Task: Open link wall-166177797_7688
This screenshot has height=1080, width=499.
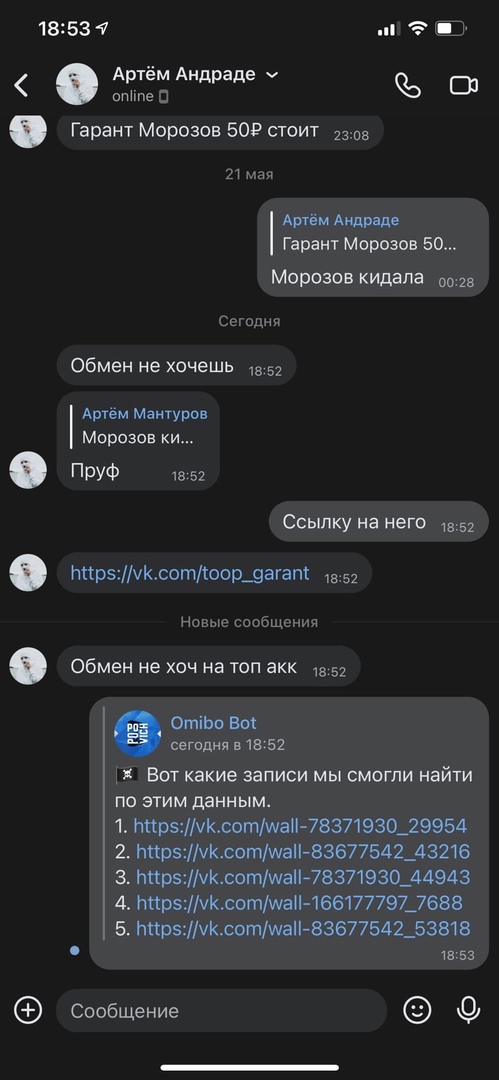Action: click(x=299, y=902)
